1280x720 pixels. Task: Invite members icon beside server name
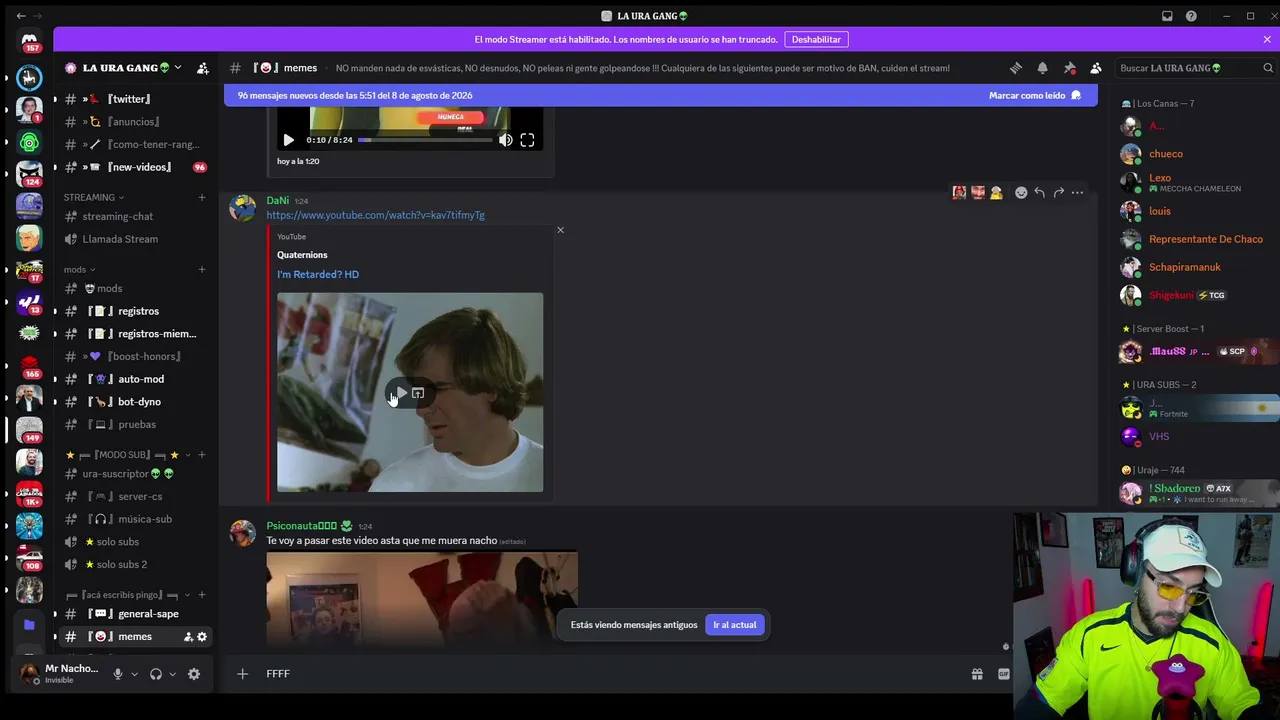point(203,68)
